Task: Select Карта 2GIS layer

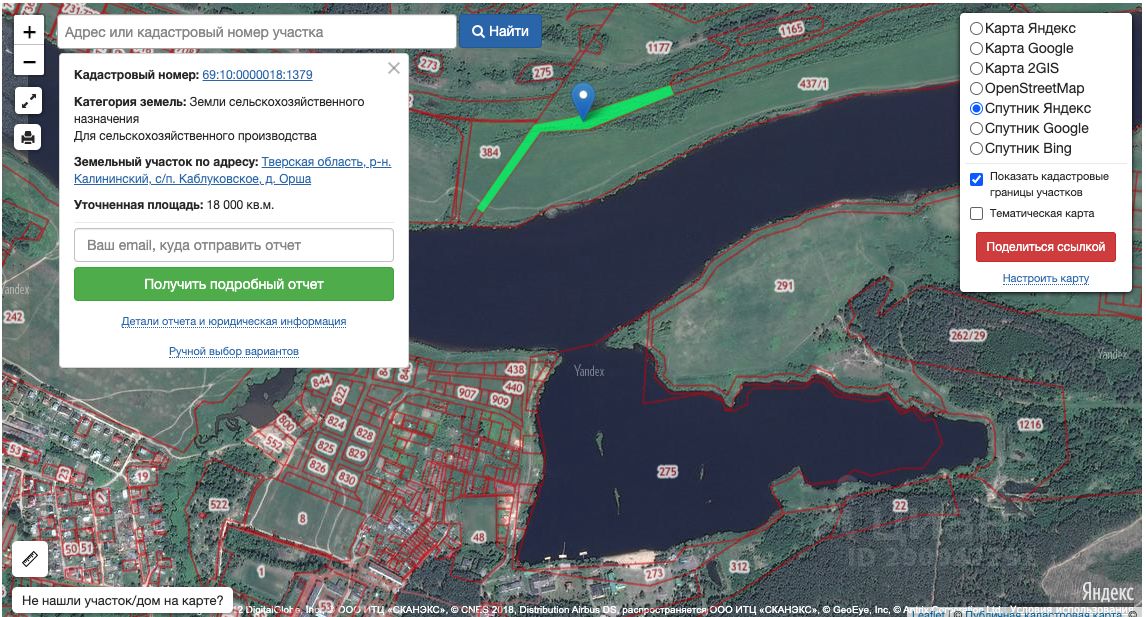Action: click(x=1014, y=68)
